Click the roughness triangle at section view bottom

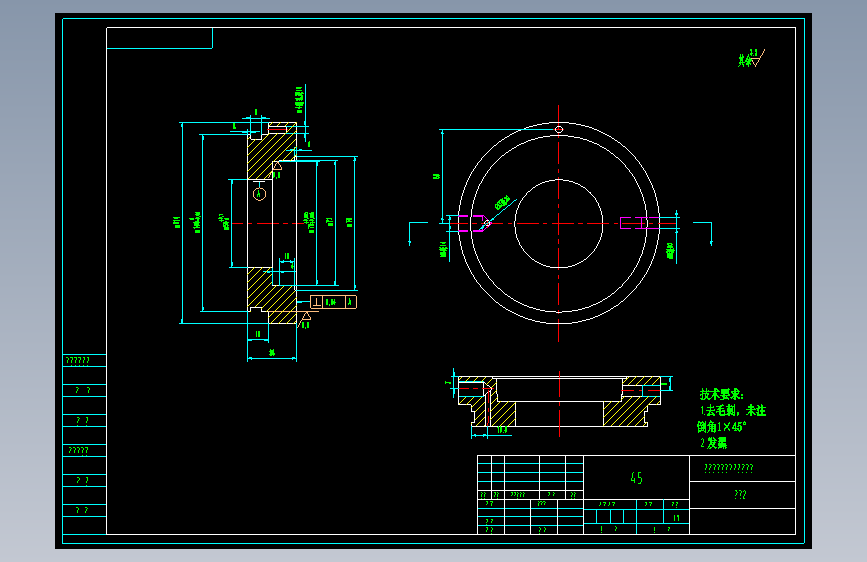tap(305, 318)
